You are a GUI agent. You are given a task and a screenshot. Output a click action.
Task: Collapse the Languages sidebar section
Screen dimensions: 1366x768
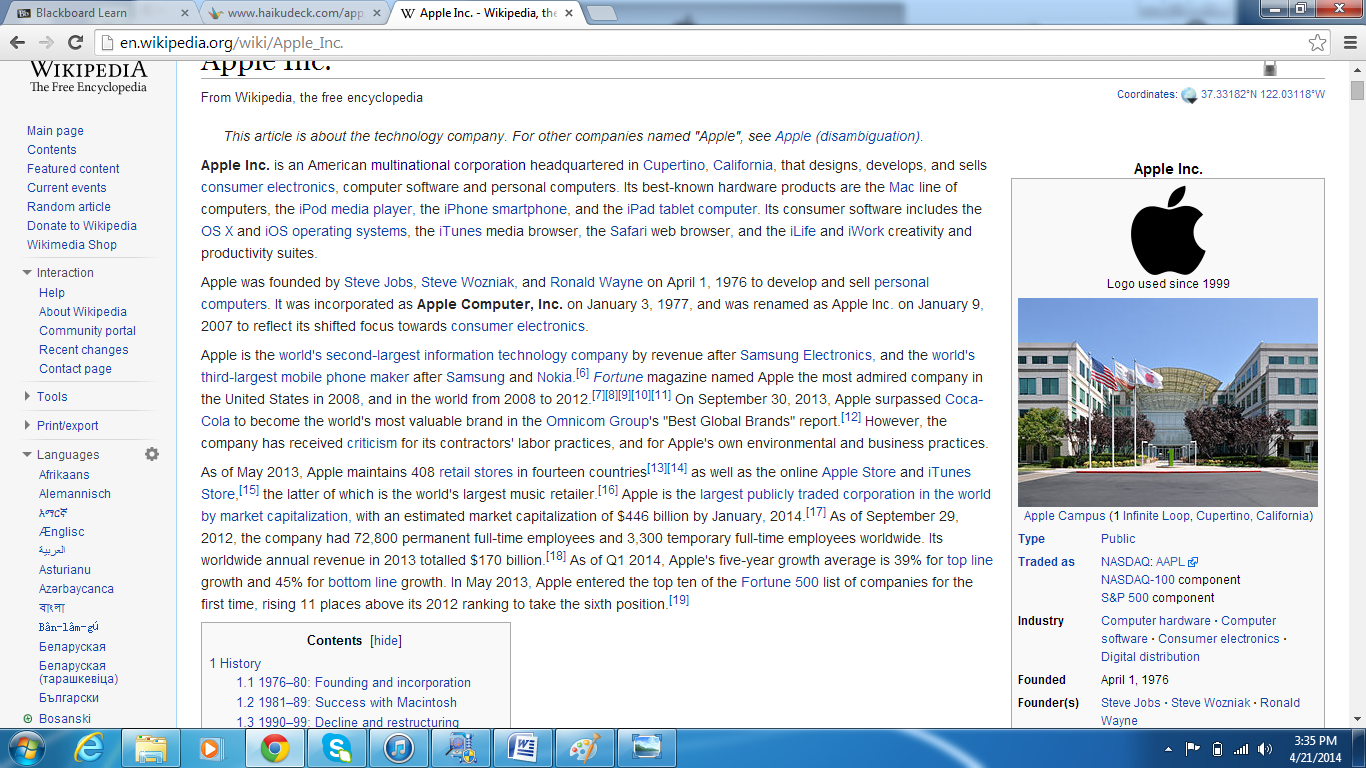pos(60,455)
